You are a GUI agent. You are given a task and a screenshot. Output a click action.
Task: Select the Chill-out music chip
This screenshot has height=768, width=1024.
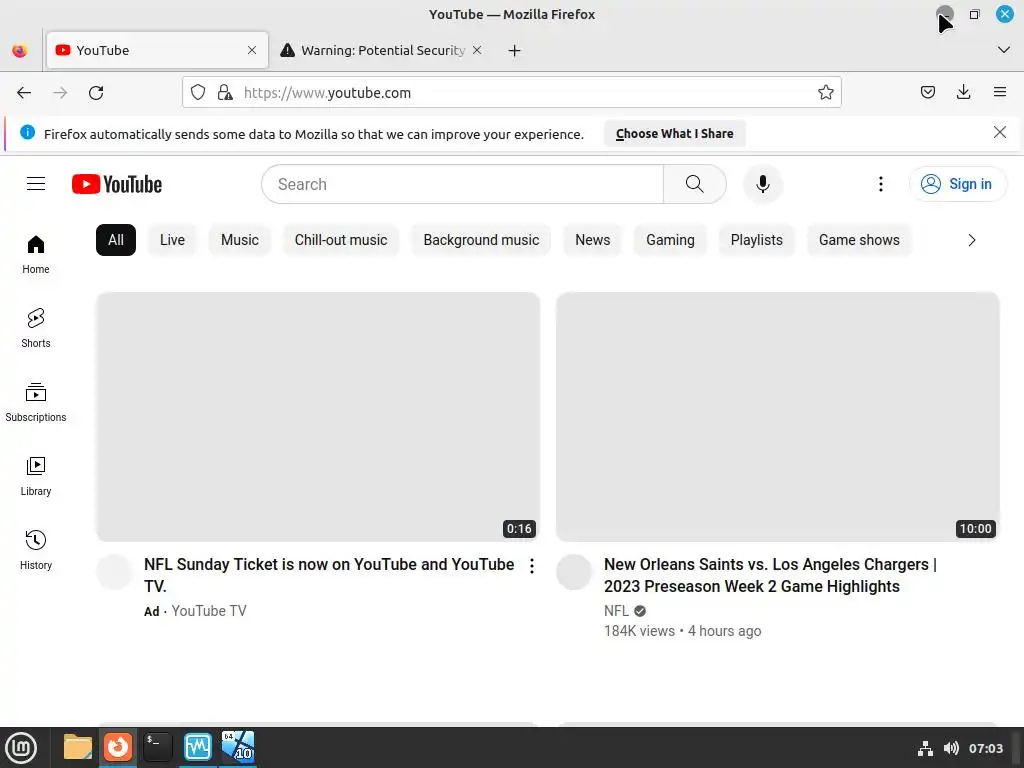pos(341,240)
